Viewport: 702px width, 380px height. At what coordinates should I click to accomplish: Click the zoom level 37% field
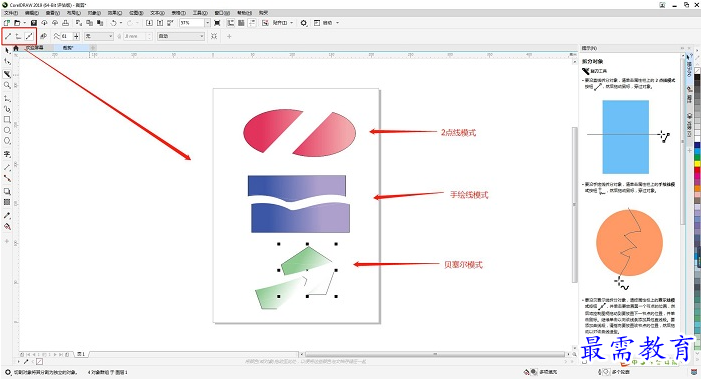point(192,23)
